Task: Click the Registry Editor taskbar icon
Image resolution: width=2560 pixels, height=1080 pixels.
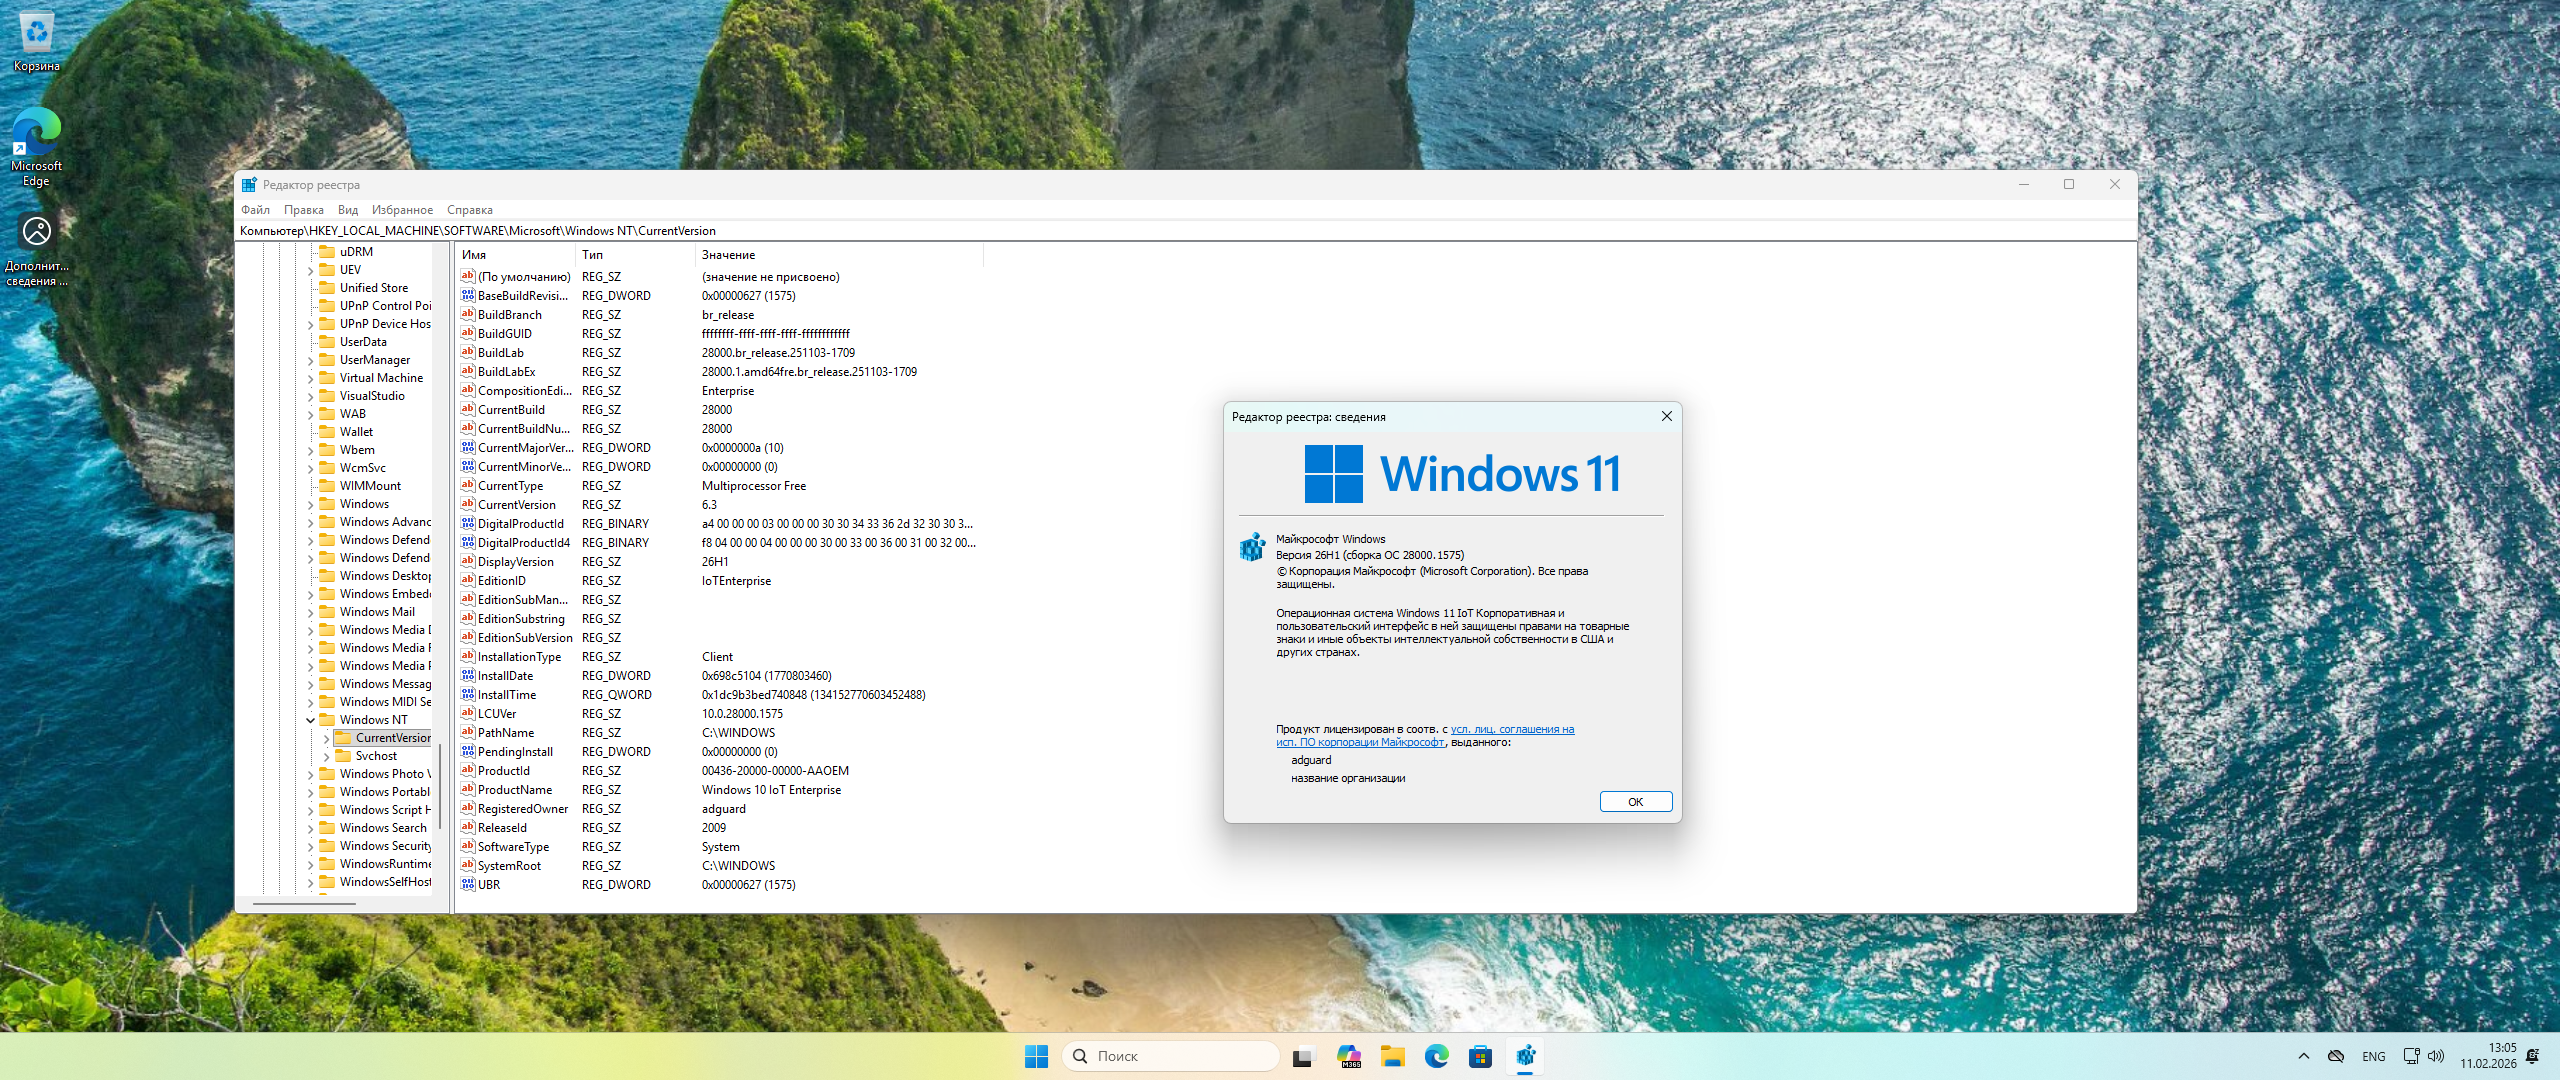Action: [1526, 1056]
